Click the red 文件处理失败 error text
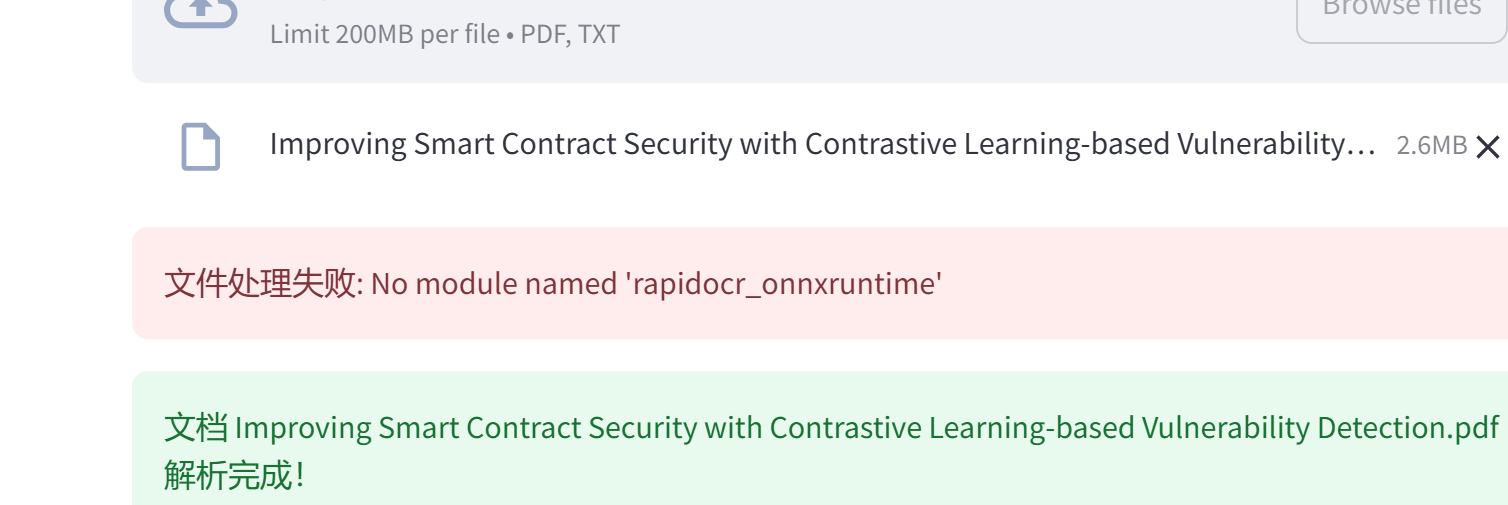The image size is (1508, 505). click(261, 284)
